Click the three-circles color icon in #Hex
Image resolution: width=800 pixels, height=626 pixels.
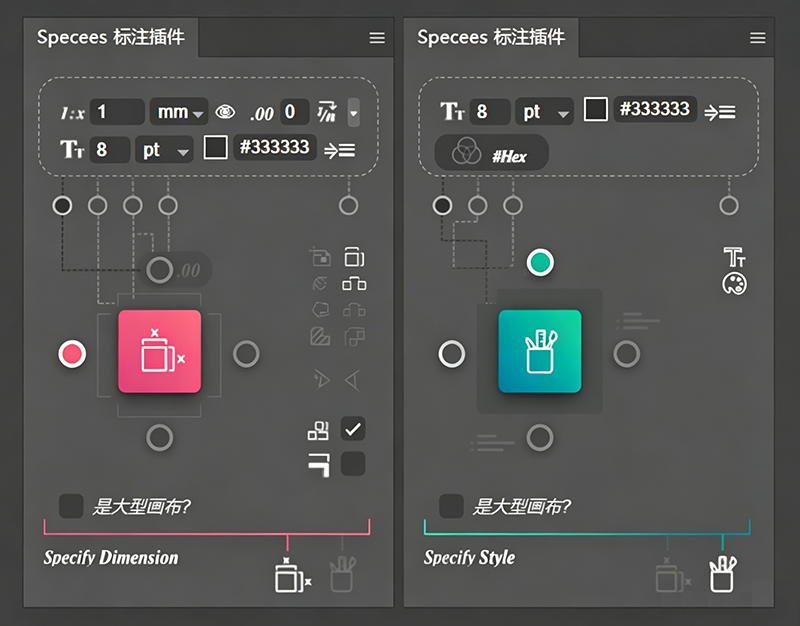466,152
